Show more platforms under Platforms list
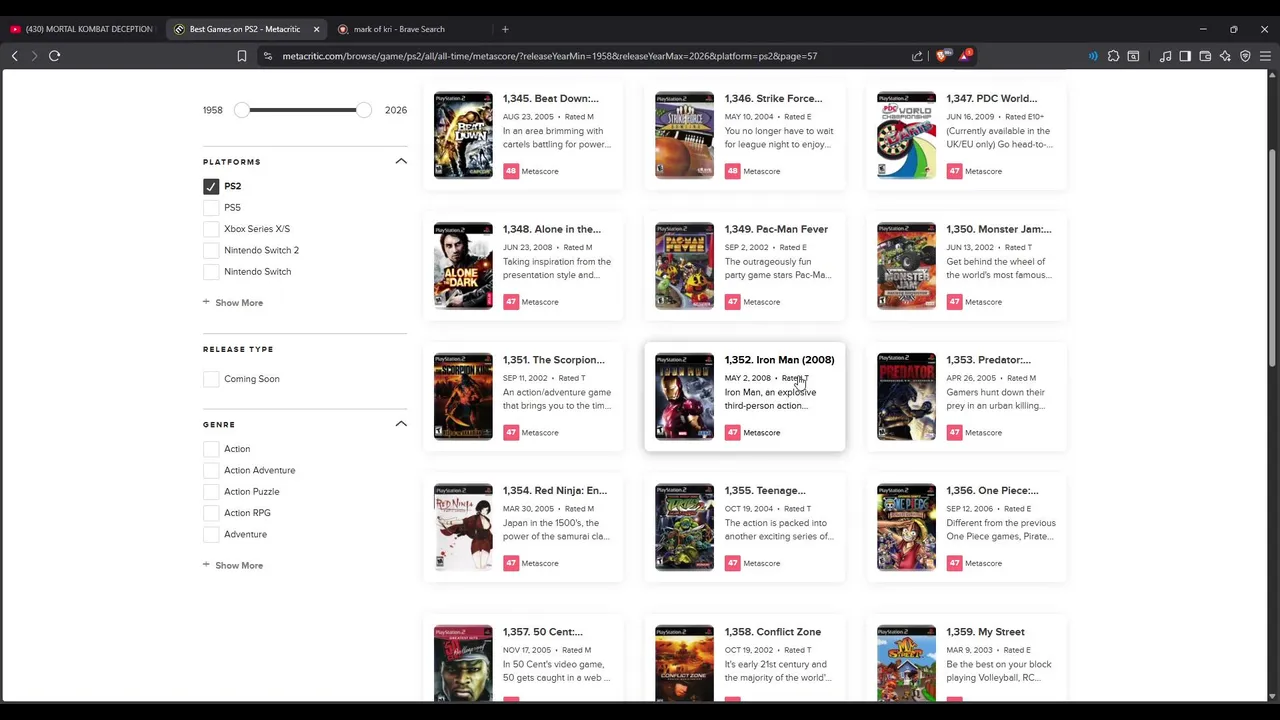 click(233, 302)
